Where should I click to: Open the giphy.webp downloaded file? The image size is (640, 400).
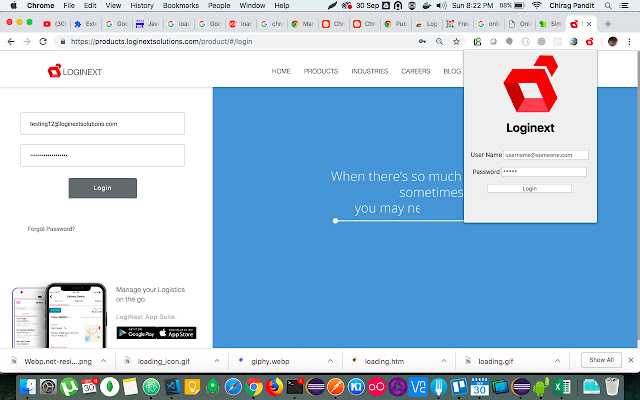point(270,361)
